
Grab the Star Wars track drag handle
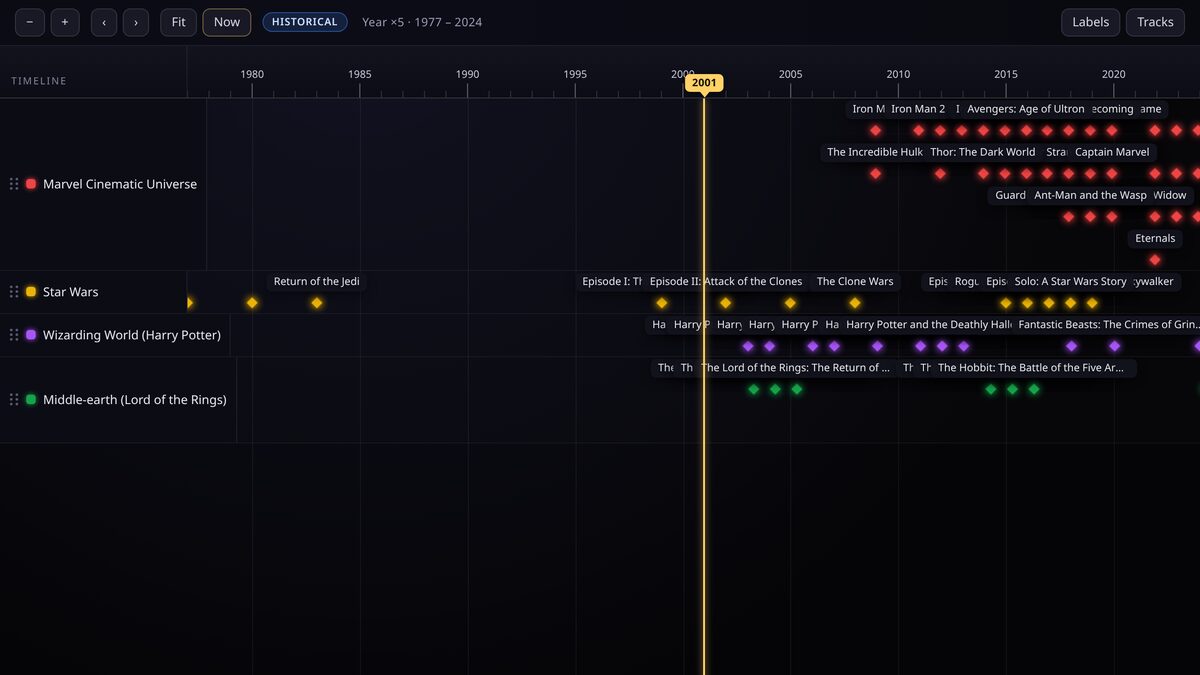[14, 292]
